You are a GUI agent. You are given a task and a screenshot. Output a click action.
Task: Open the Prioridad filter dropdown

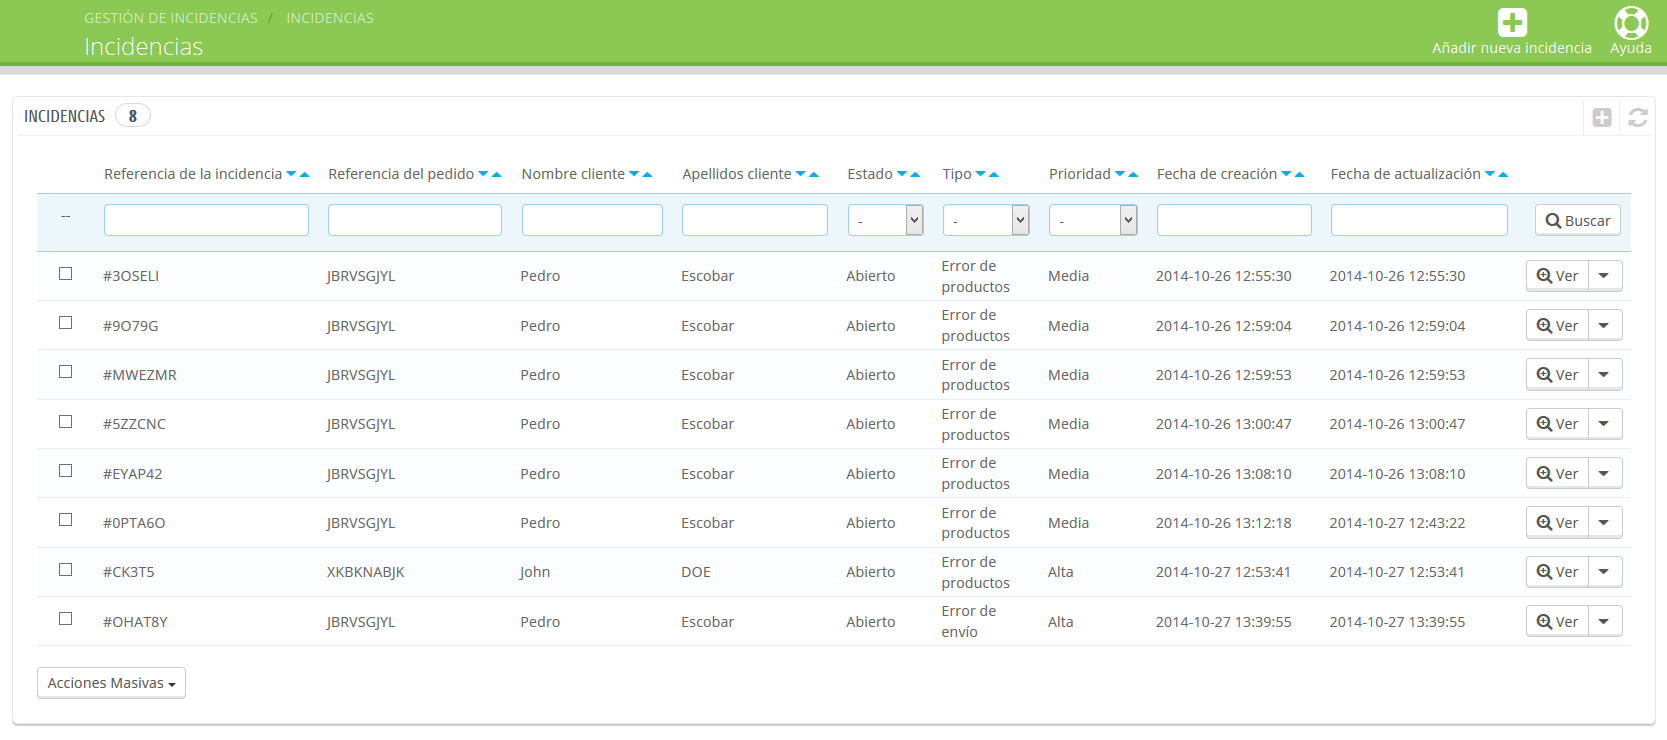[x=1093, y=220]
